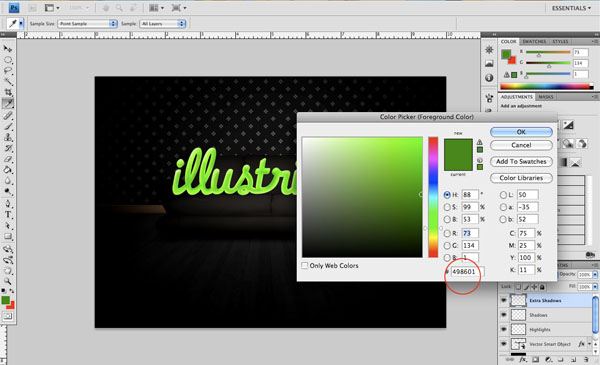This screenshot has height=365, width=600.
Task: Switch to the Masks tab
Action: [546, 97]
